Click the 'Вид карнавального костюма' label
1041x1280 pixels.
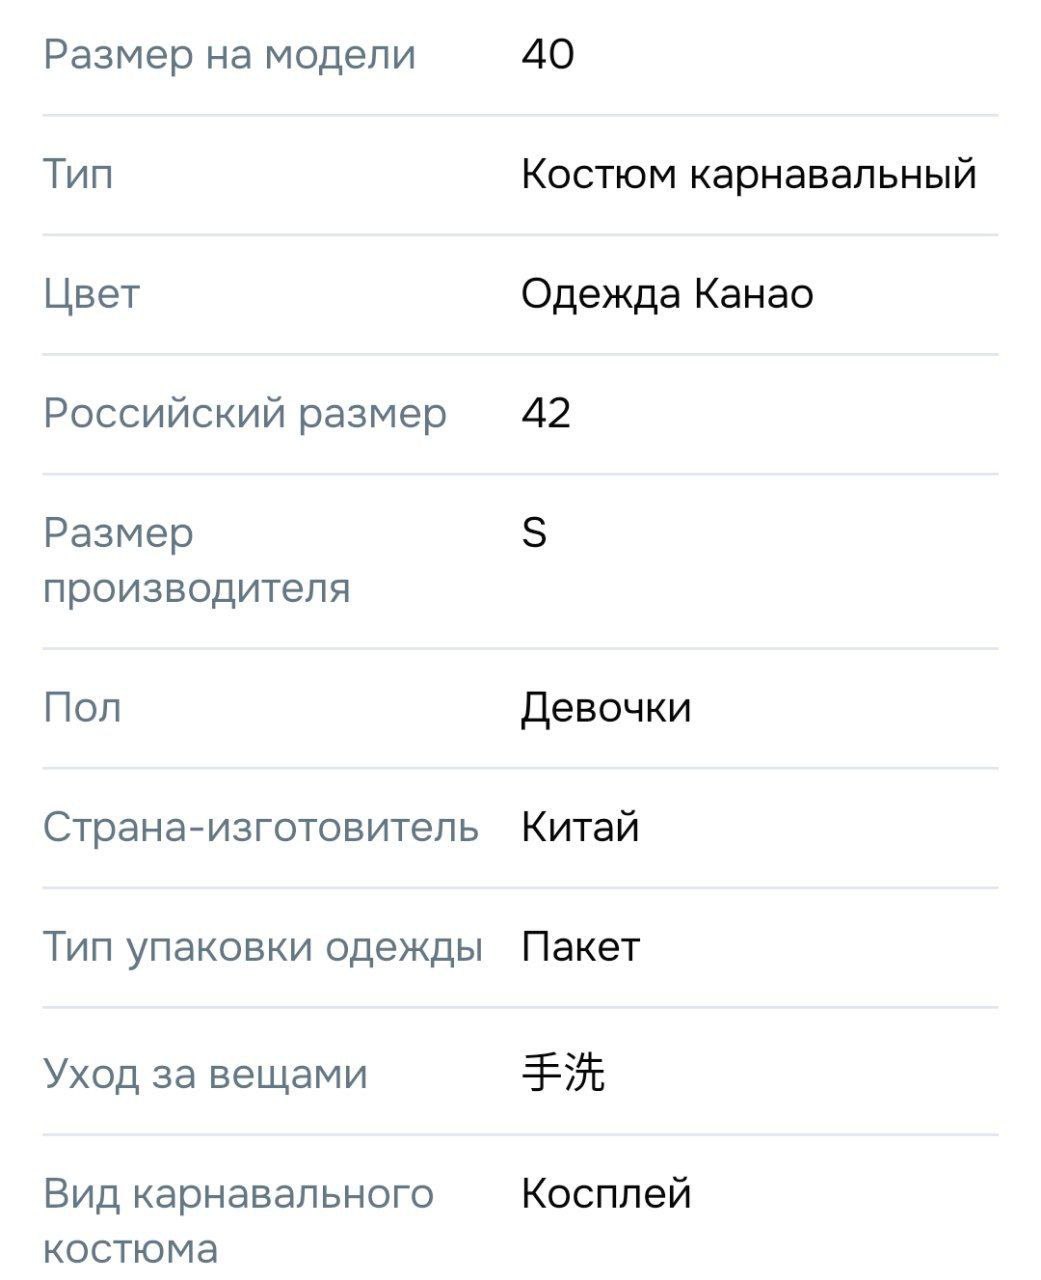click(x=238, y=1221)
